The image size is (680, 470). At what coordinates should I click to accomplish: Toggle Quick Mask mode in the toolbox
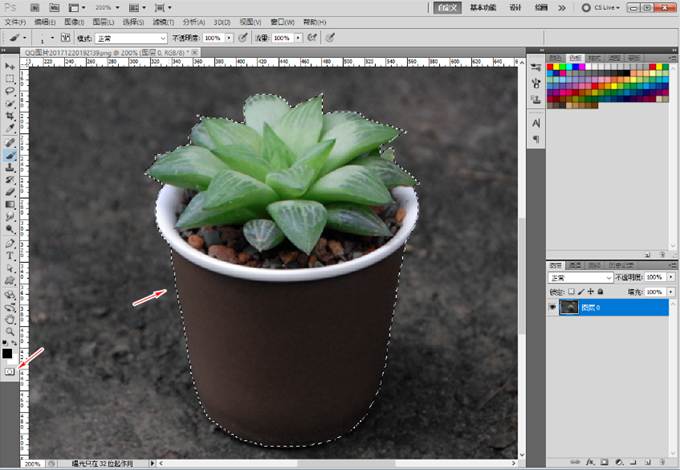click(9, 371)
